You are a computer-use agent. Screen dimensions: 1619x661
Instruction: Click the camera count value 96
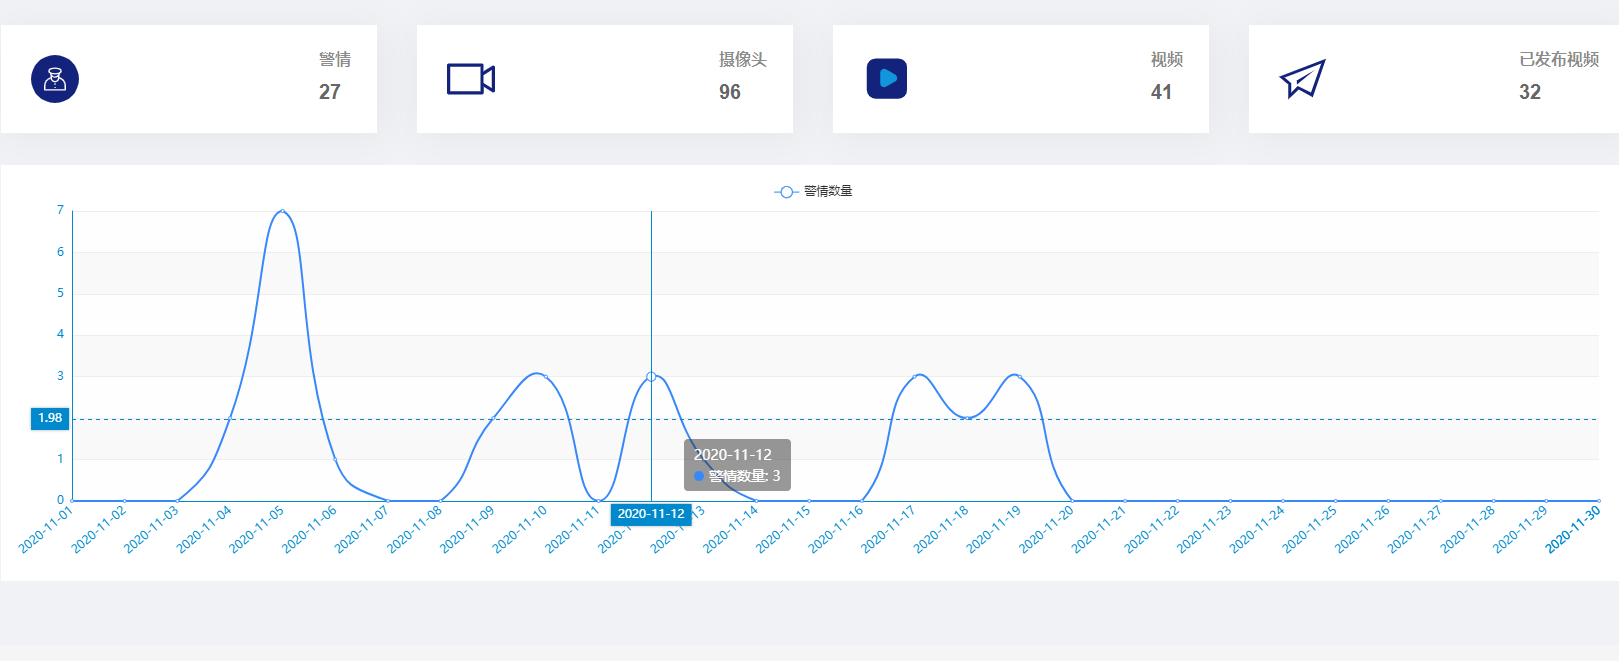tap(730, 92)
